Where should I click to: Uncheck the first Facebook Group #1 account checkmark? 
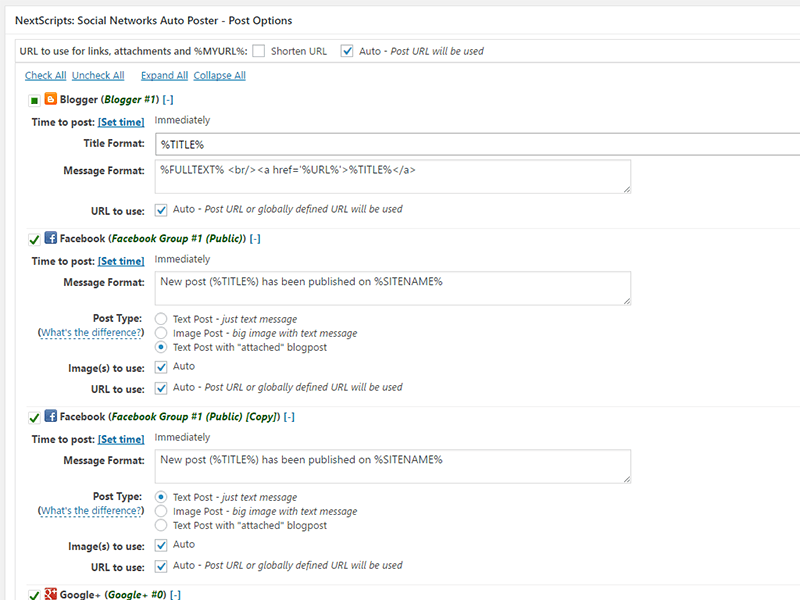click(34, 239)
